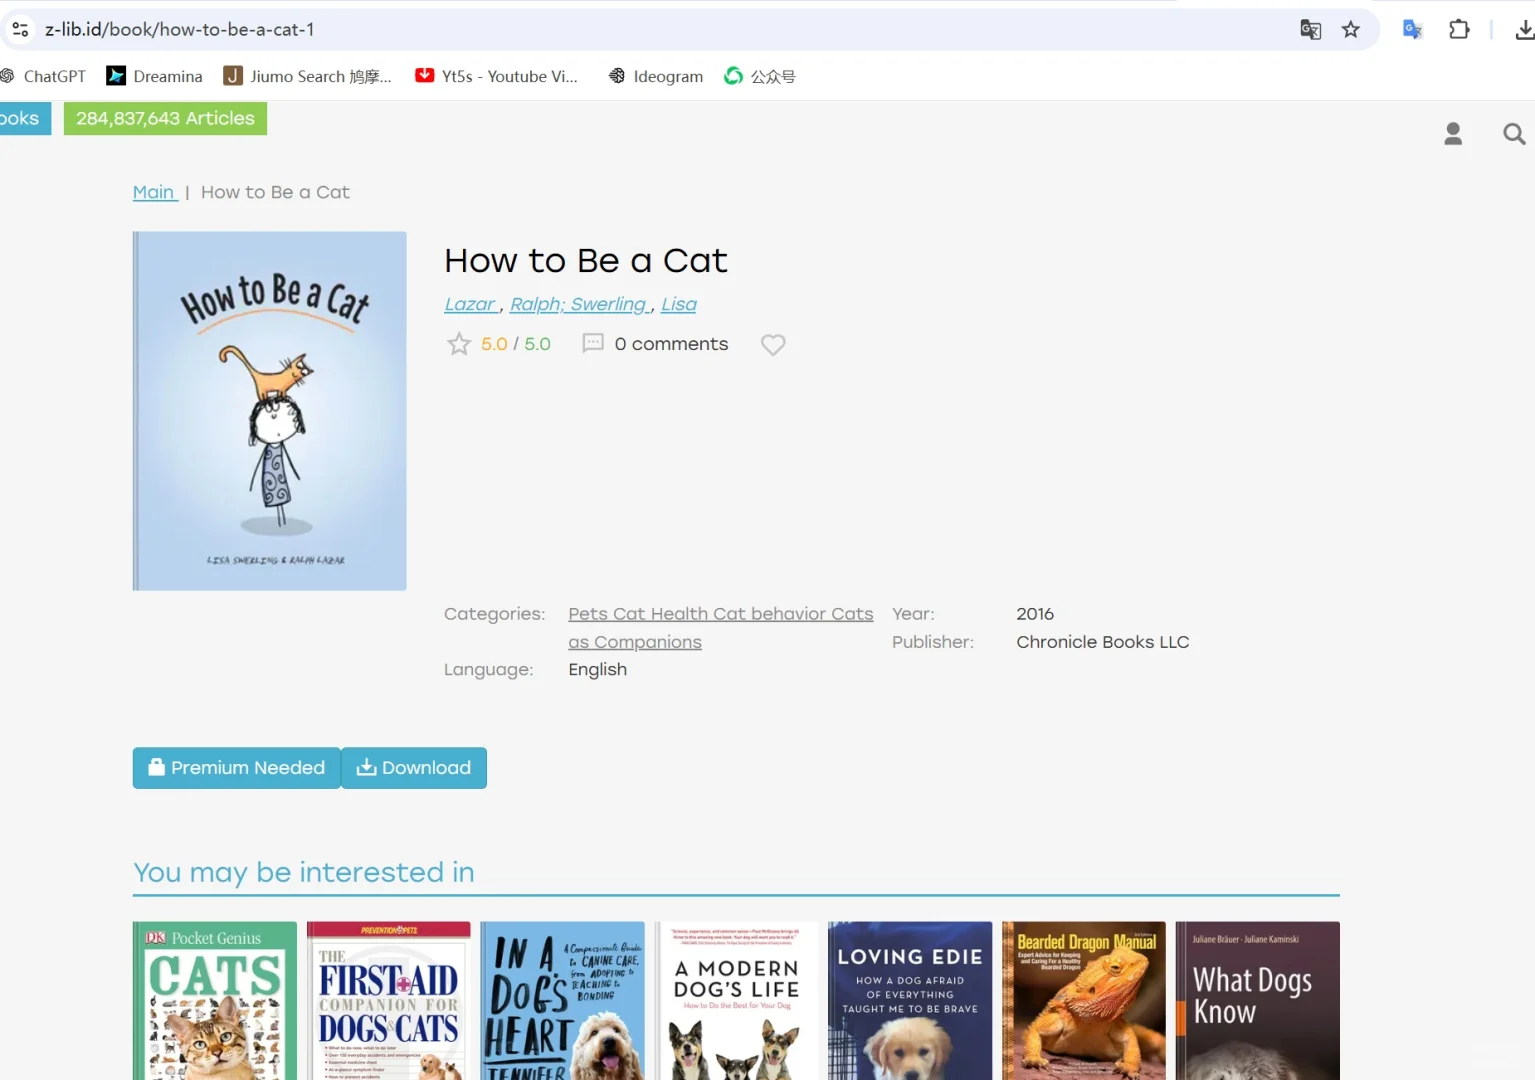Open the browser extensions puzzle icon
This screenshot has height=1080, width=1535.
pos(1459,29)
